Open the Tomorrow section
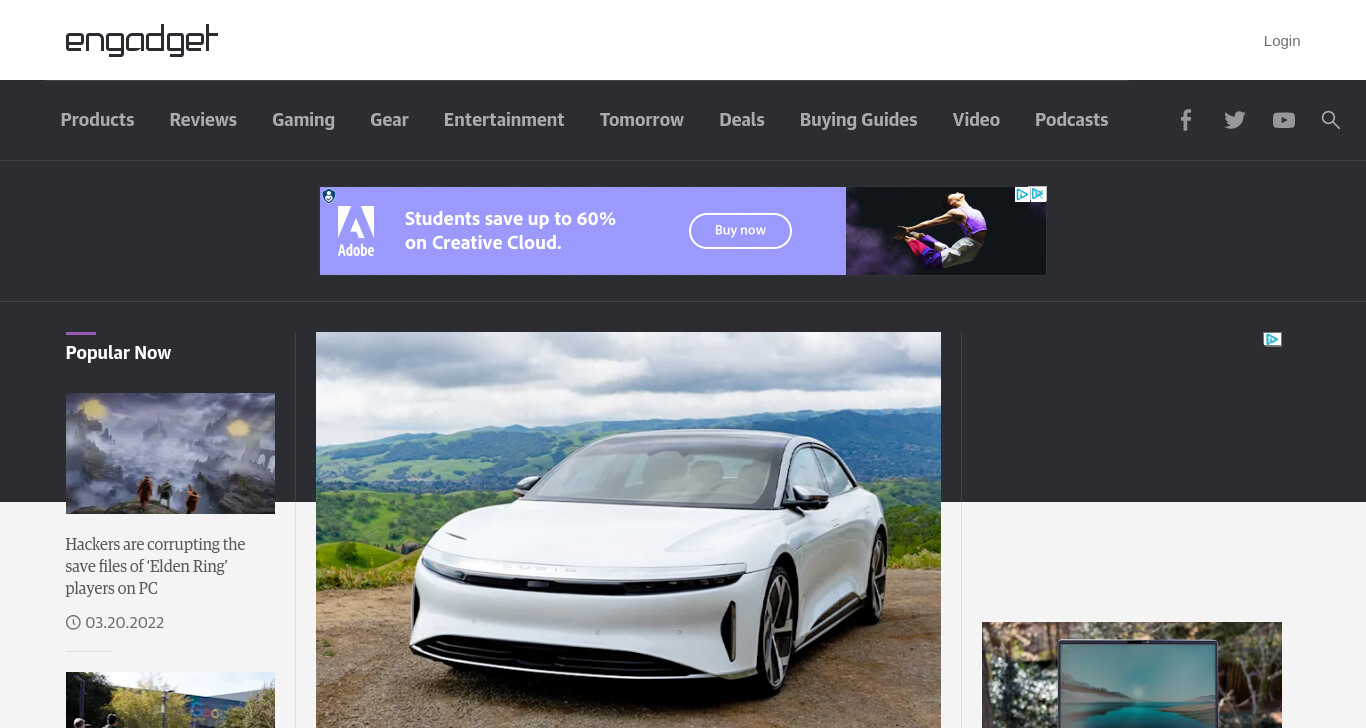Screen dimensions: 1366x728 642,120
